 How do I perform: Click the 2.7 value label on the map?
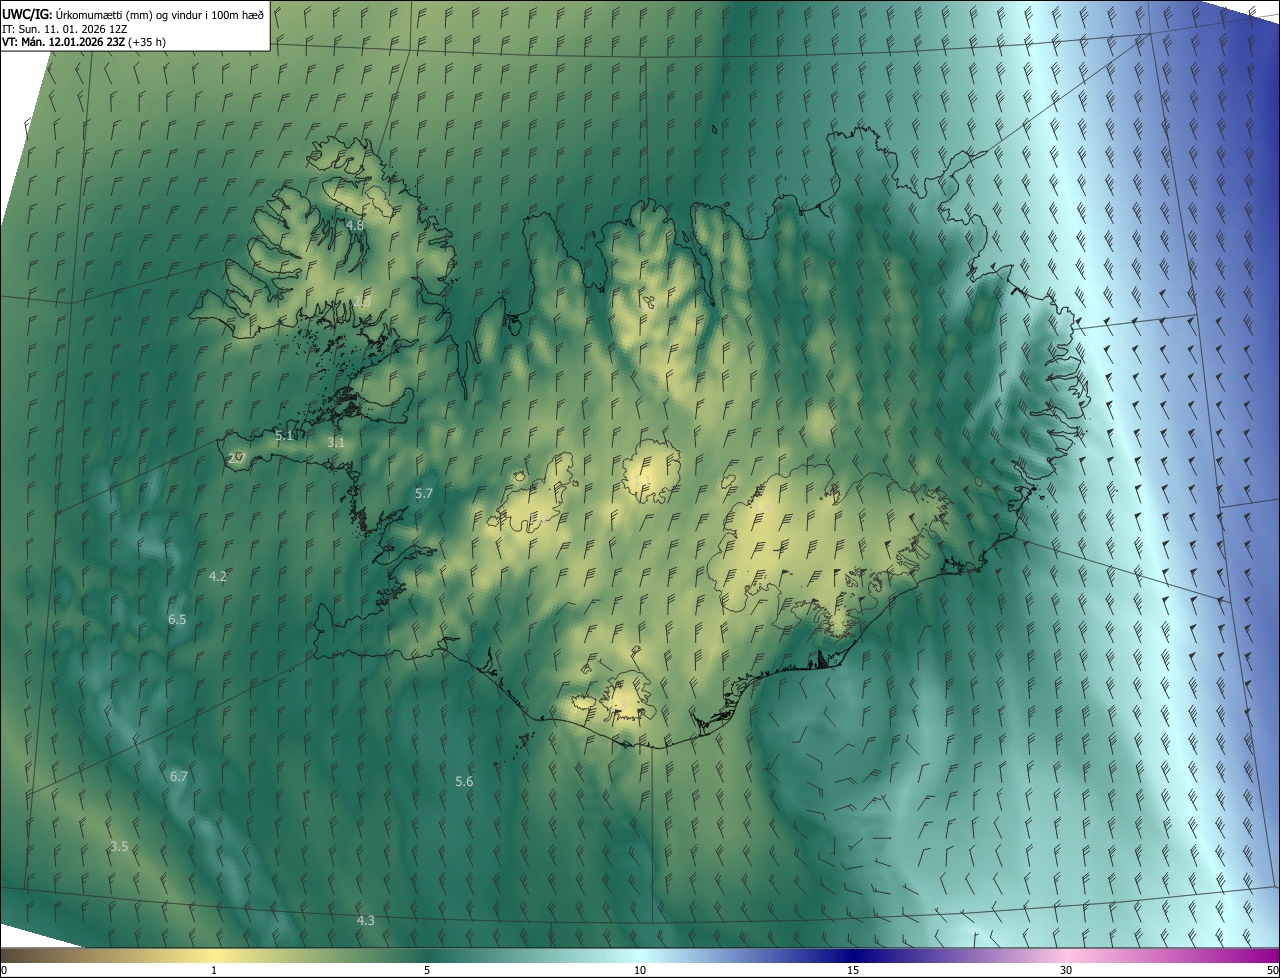[237, 459]
